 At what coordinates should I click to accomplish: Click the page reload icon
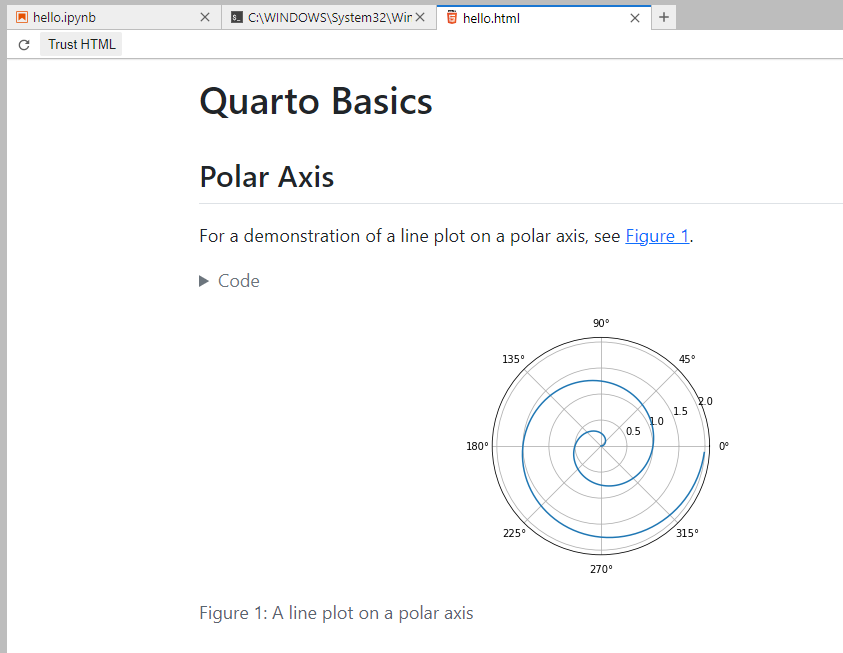coord(22,43)
